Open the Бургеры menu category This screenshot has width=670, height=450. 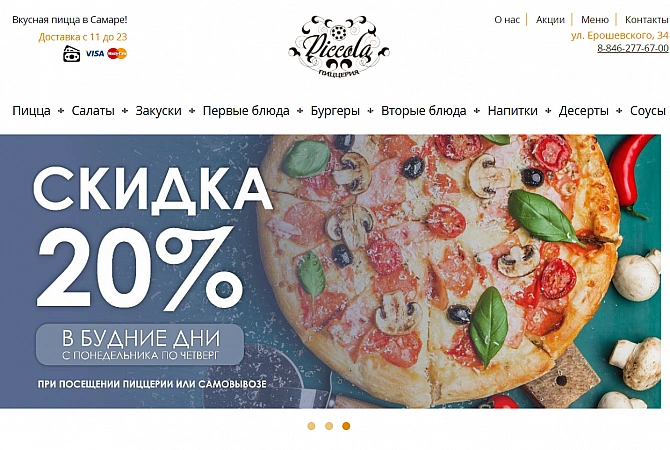335,111
